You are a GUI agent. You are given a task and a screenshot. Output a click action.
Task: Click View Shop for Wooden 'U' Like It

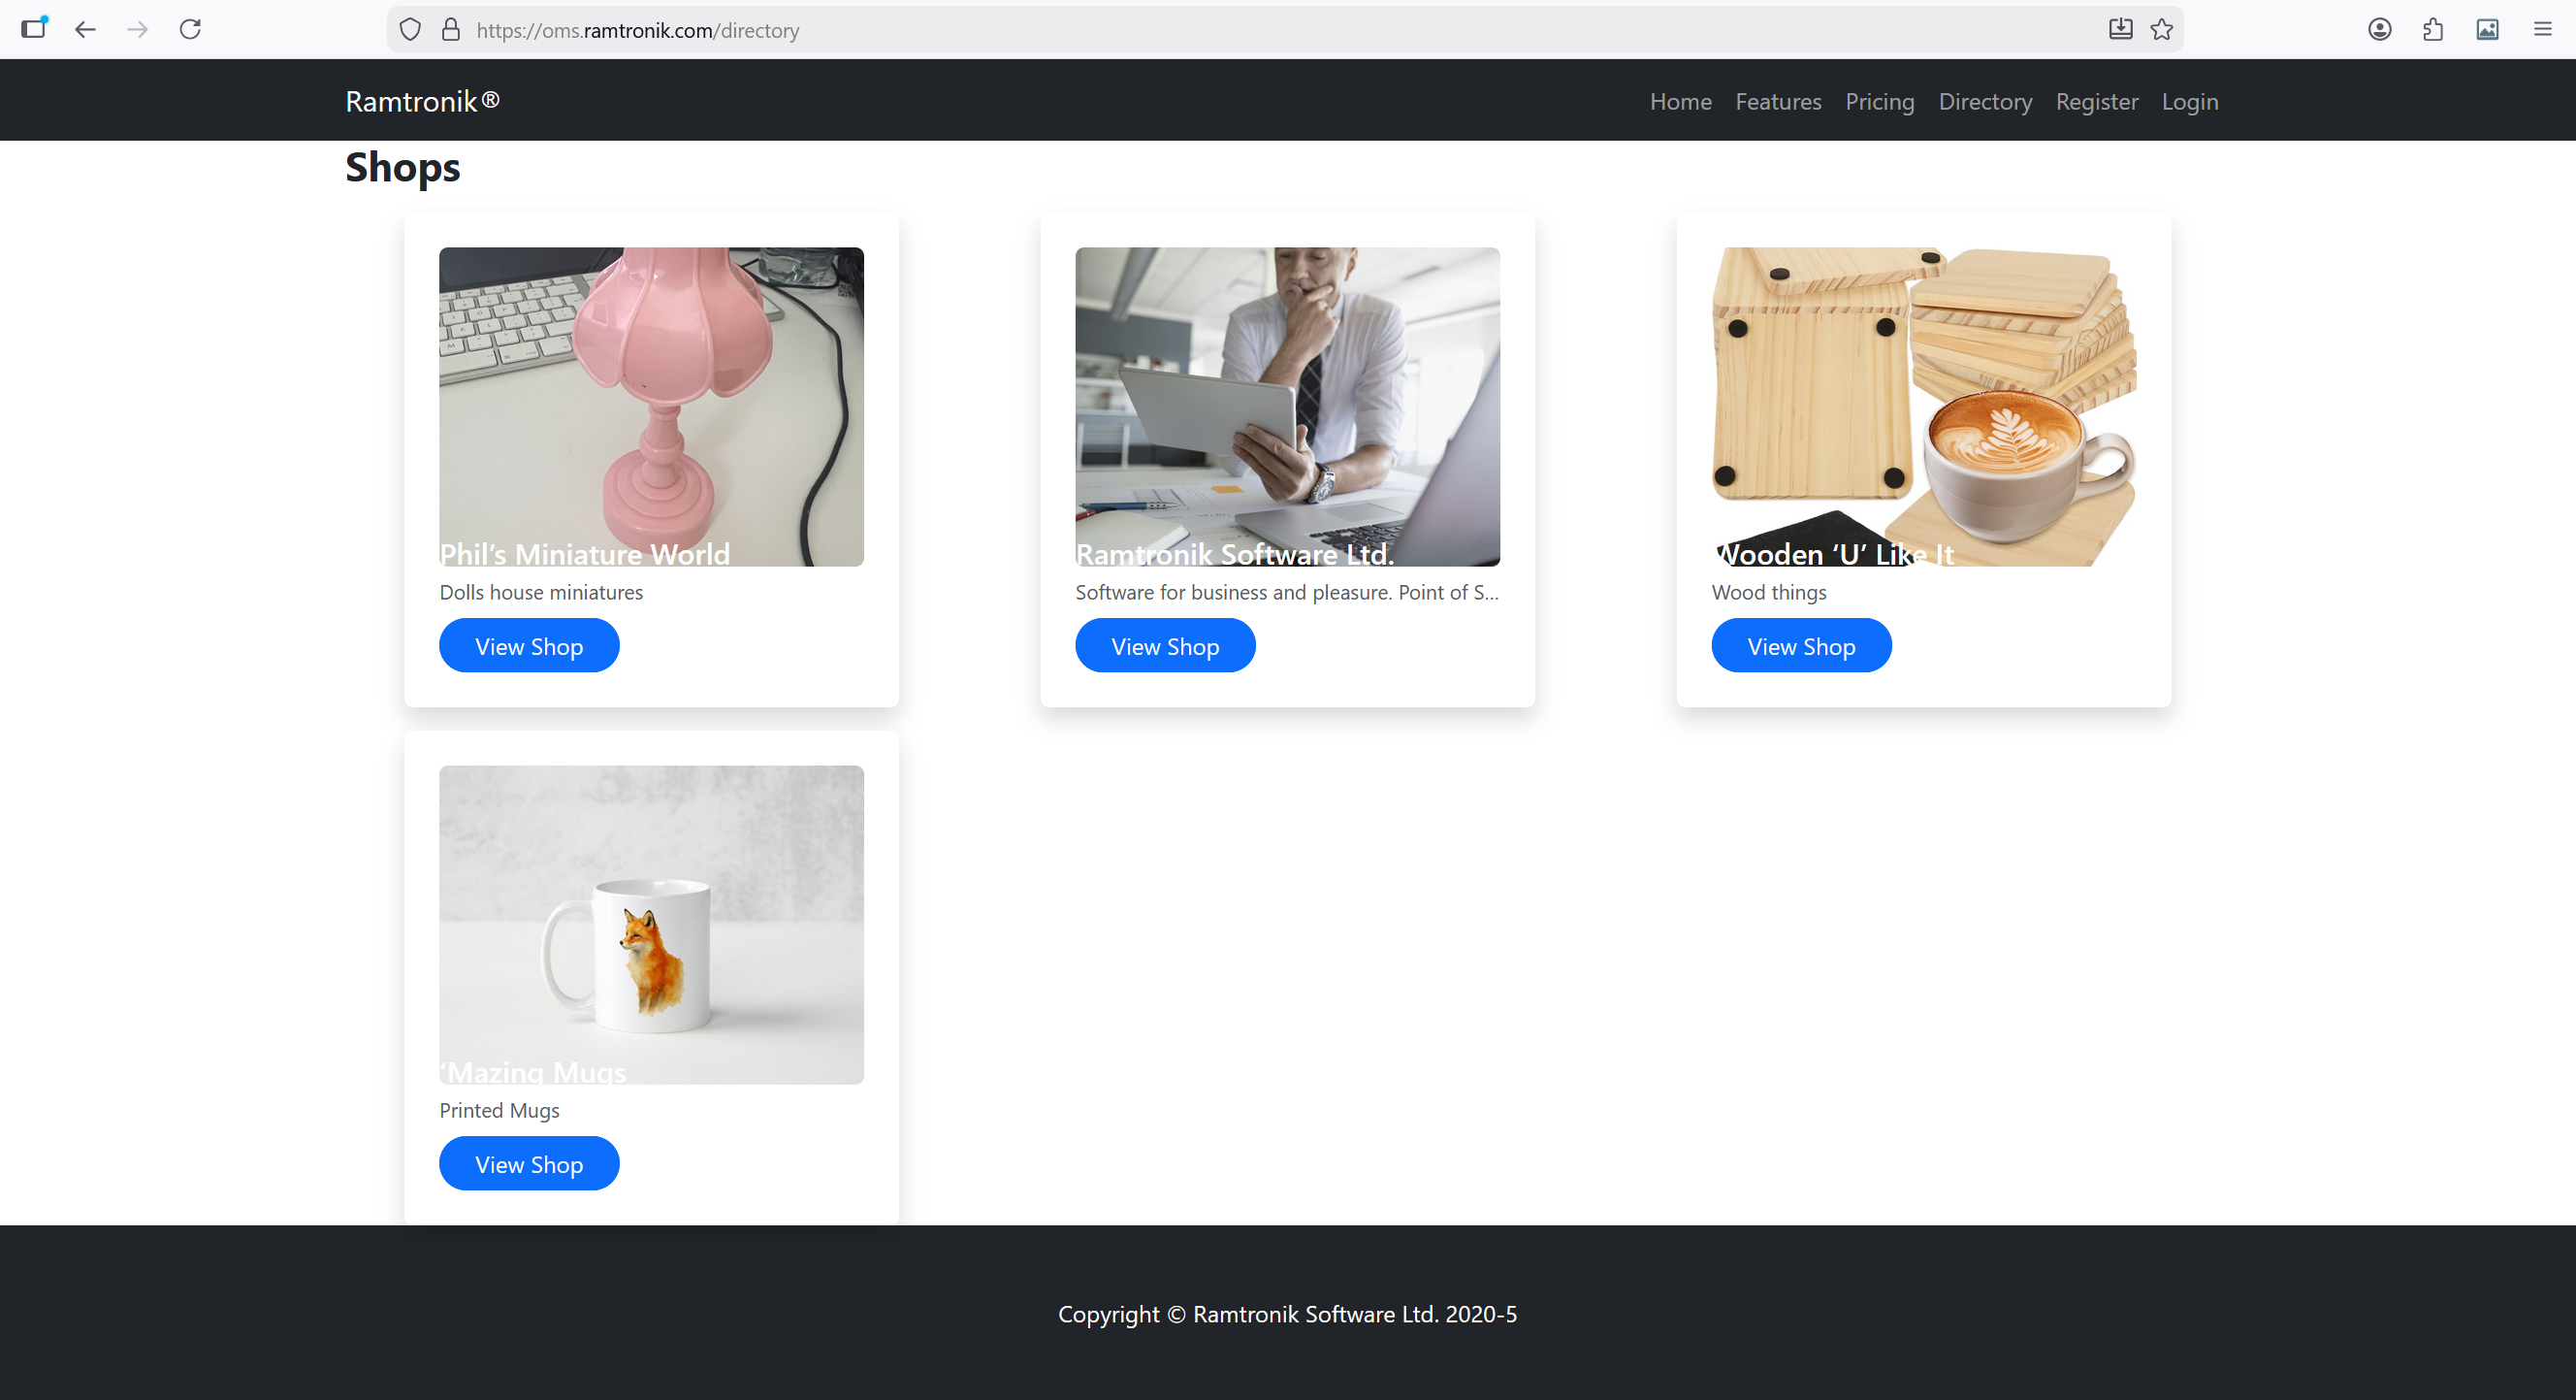(x=1801, y=645)
